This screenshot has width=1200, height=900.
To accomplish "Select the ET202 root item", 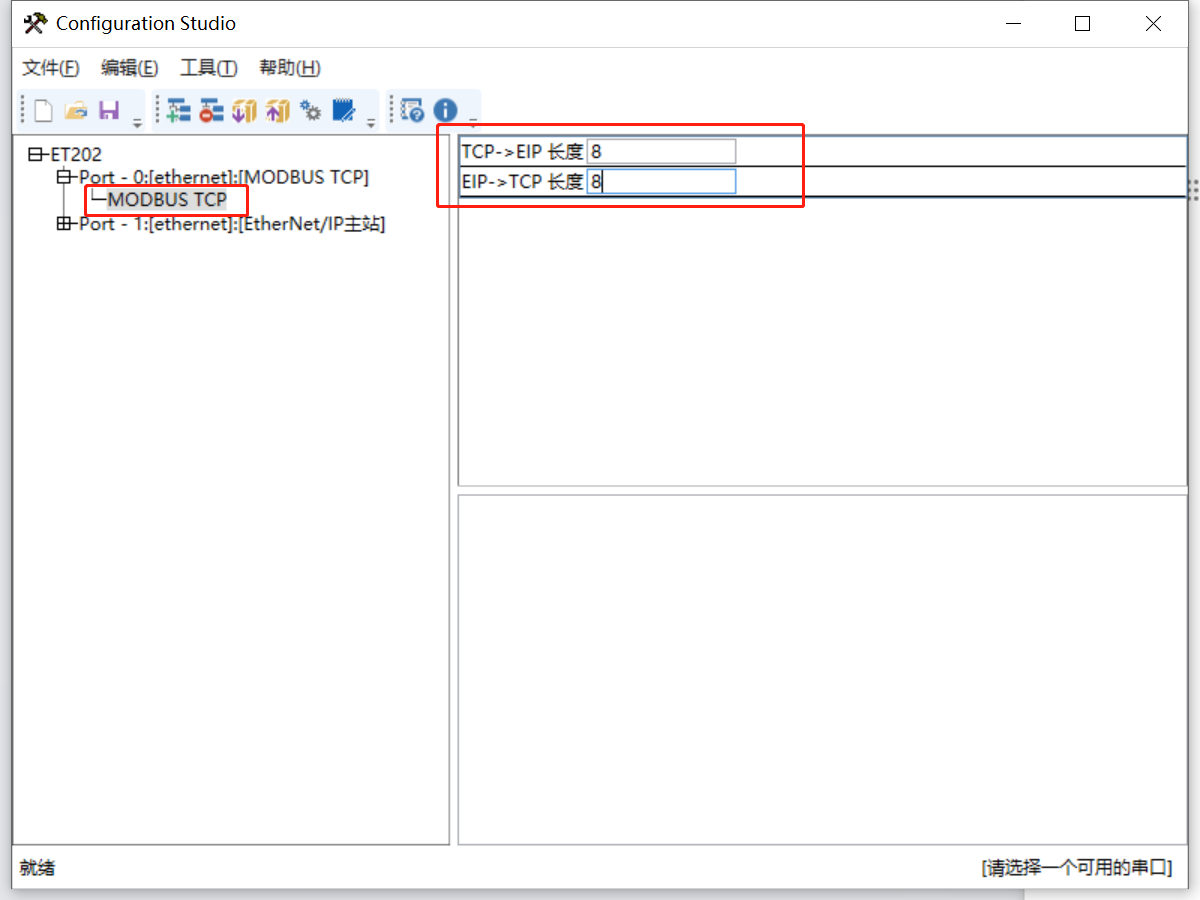I will pyautogui.click(x=76, y=155).
